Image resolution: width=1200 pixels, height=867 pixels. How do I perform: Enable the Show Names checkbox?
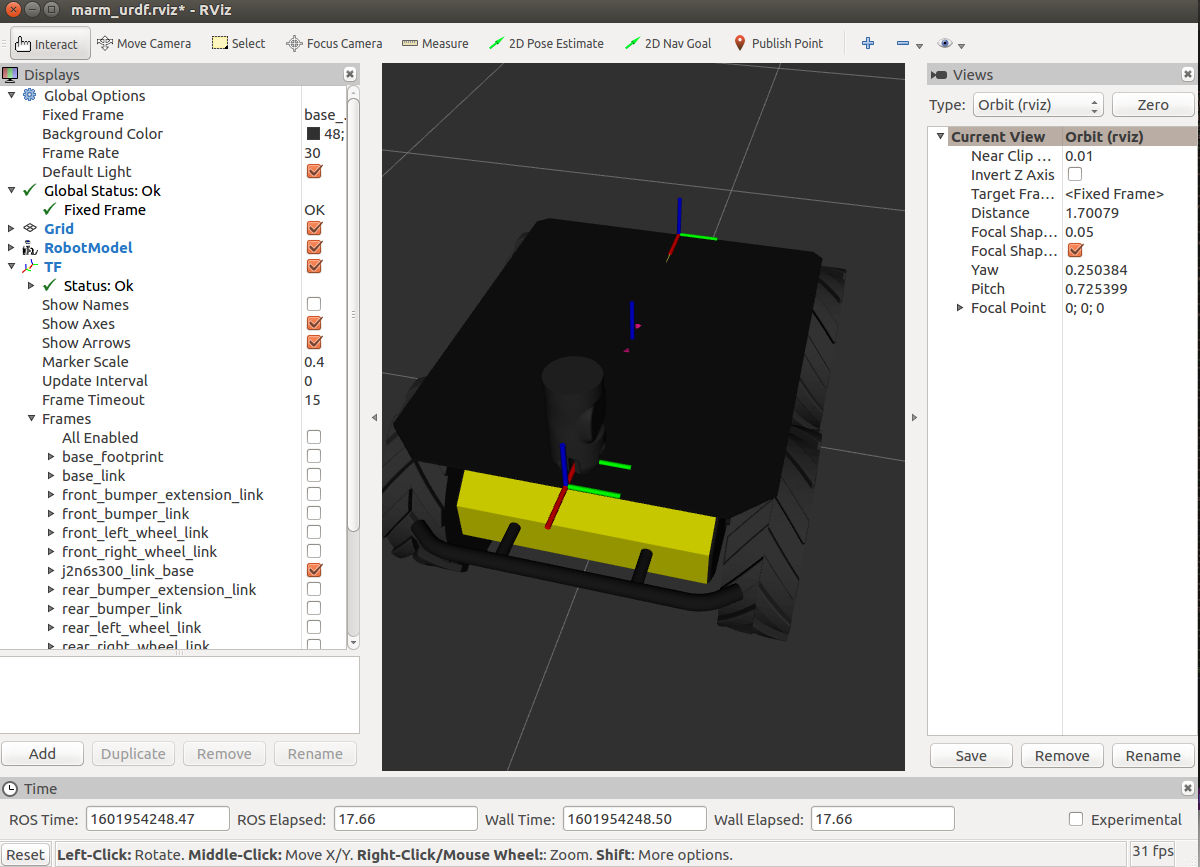click(x=314, y=304)
